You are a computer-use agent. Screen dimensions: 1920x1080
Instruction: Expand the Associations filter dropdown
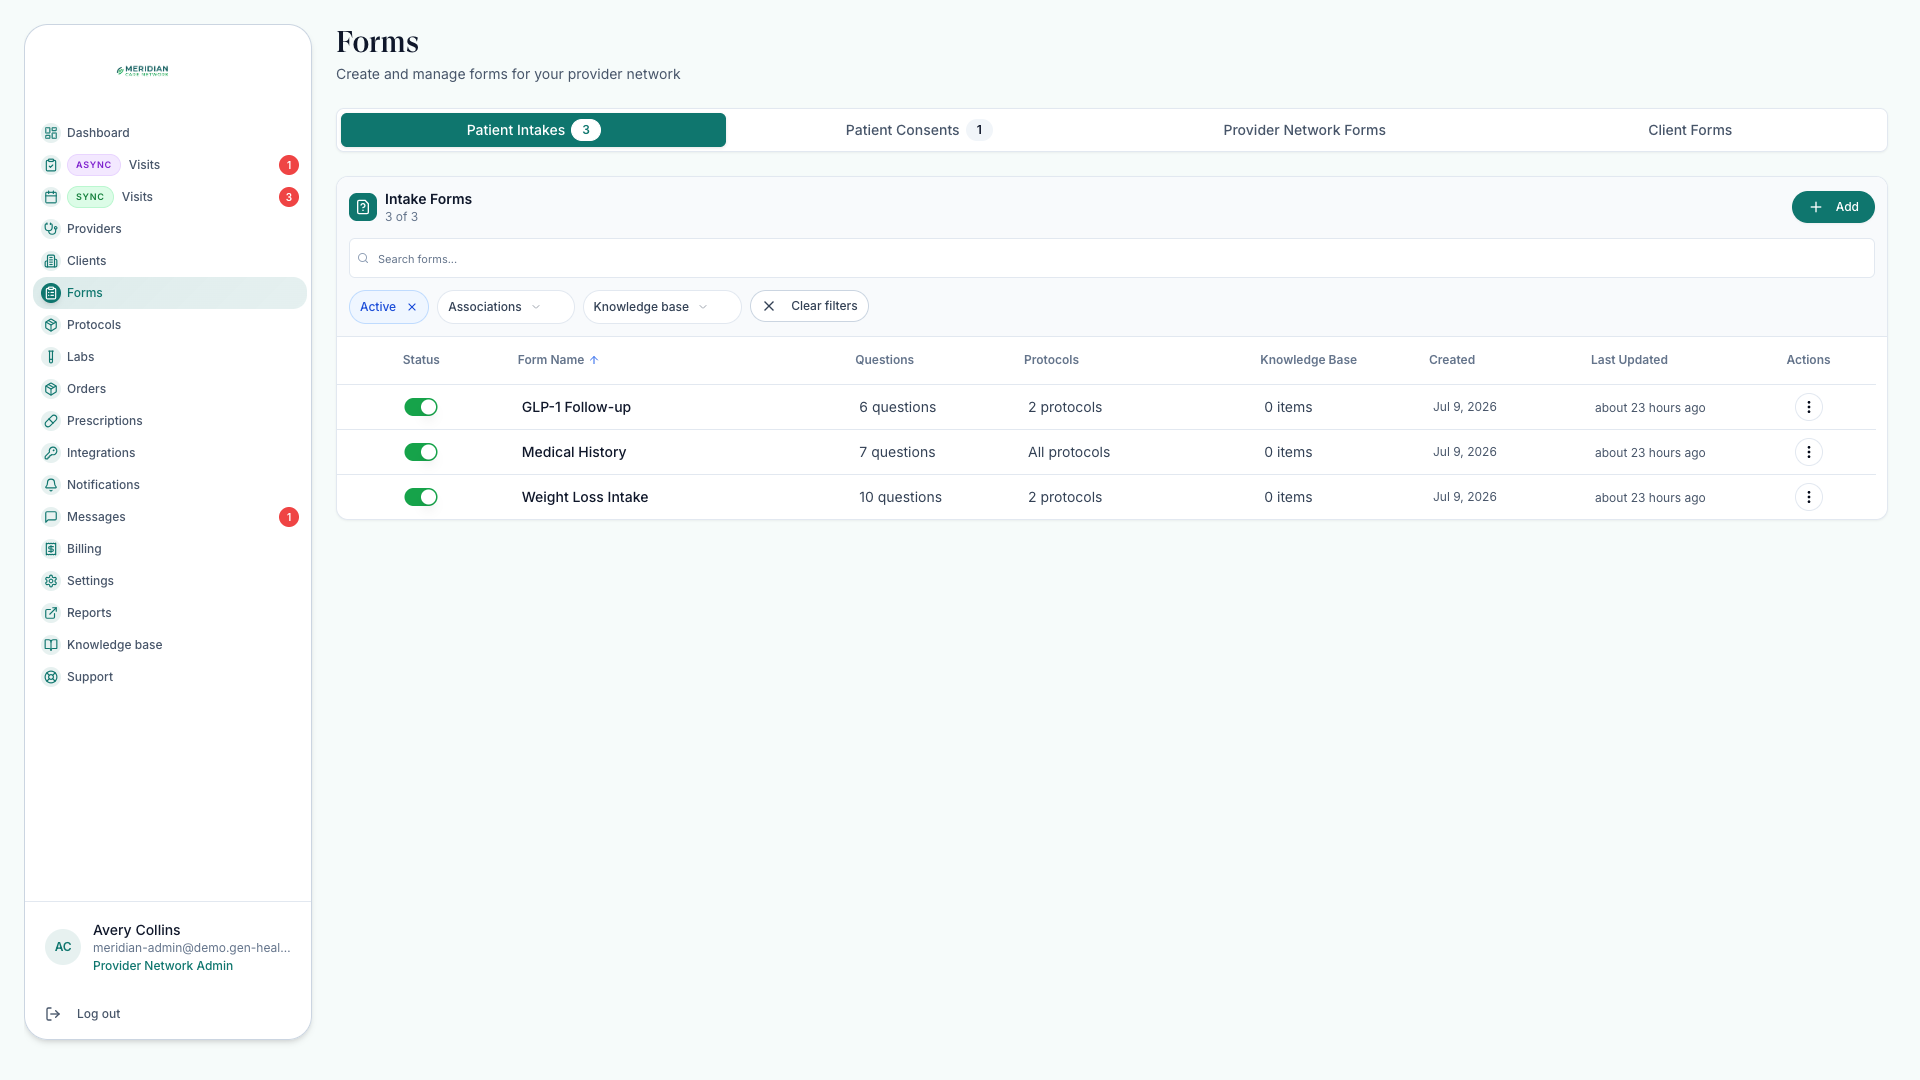click(x=505, y=307)
